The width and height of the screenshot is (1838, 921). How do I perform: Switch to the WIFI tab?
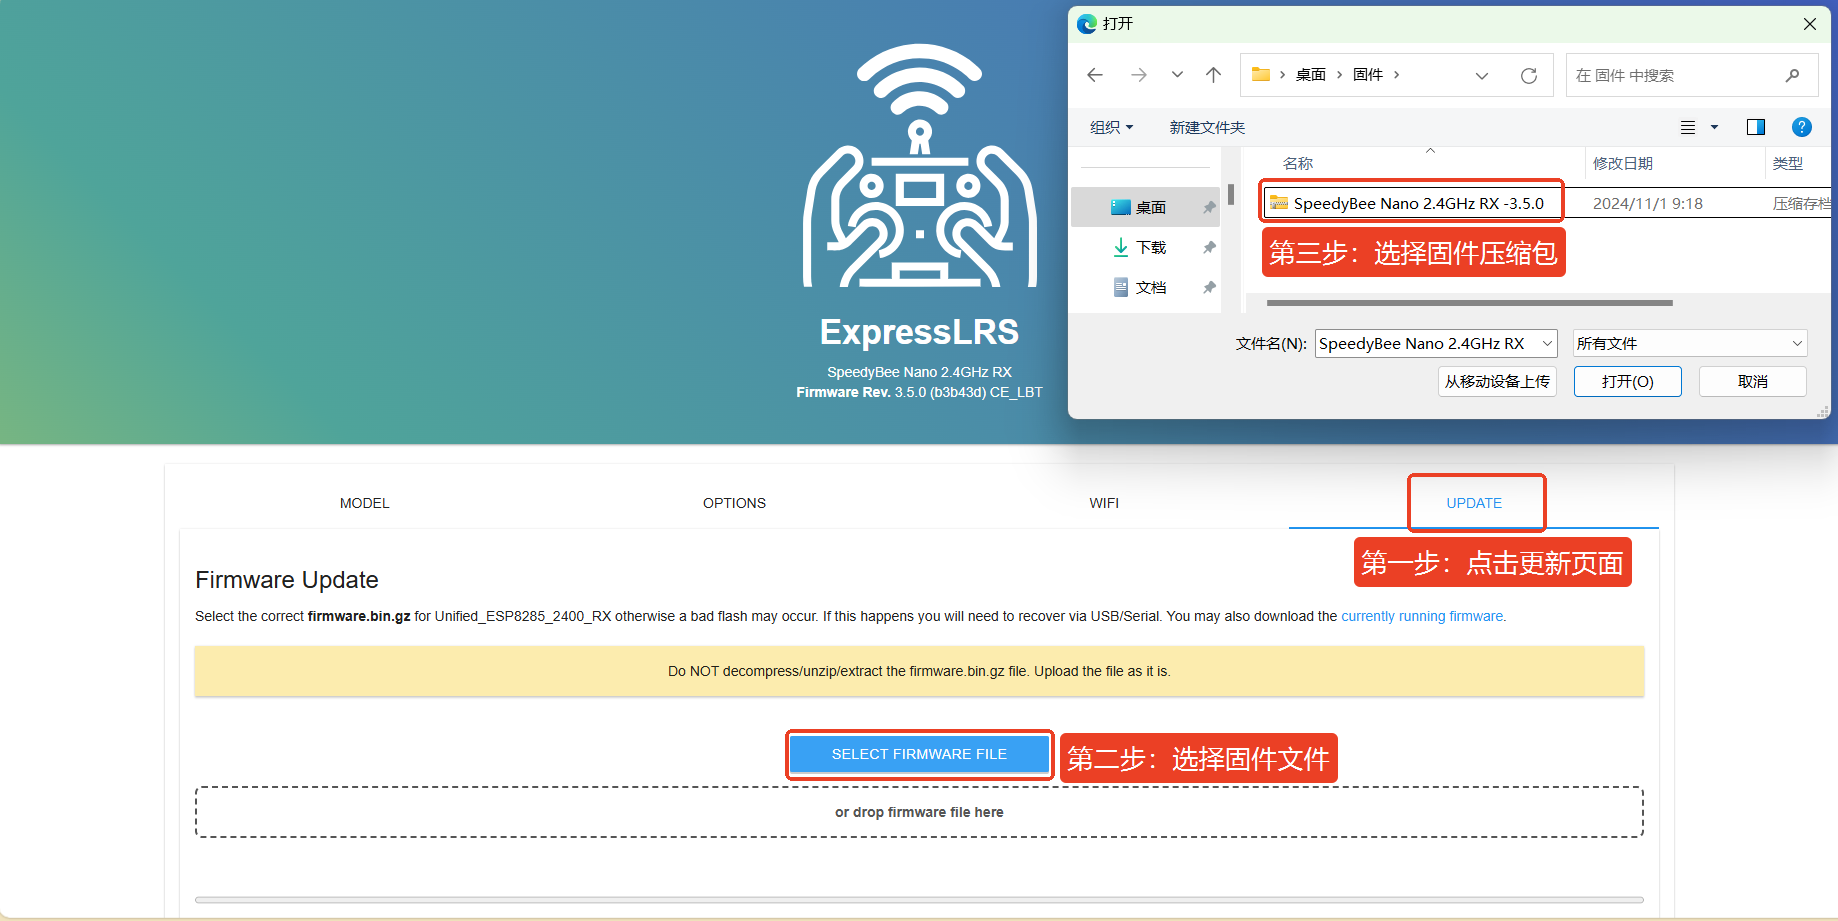[1104, 503]
